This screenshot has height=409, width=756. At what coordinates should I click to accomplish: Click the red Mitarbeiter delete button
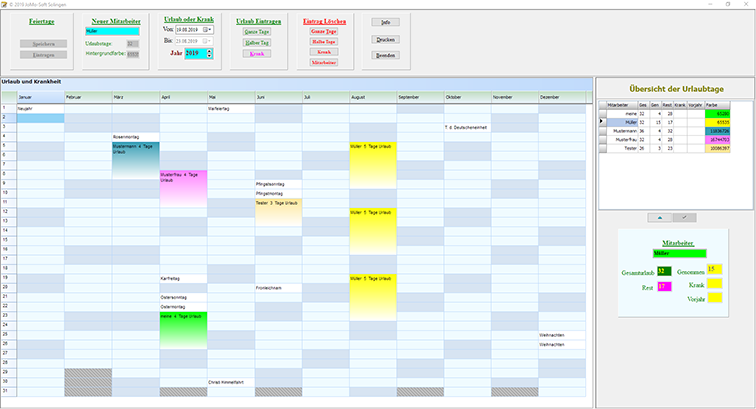coord(323,62)
